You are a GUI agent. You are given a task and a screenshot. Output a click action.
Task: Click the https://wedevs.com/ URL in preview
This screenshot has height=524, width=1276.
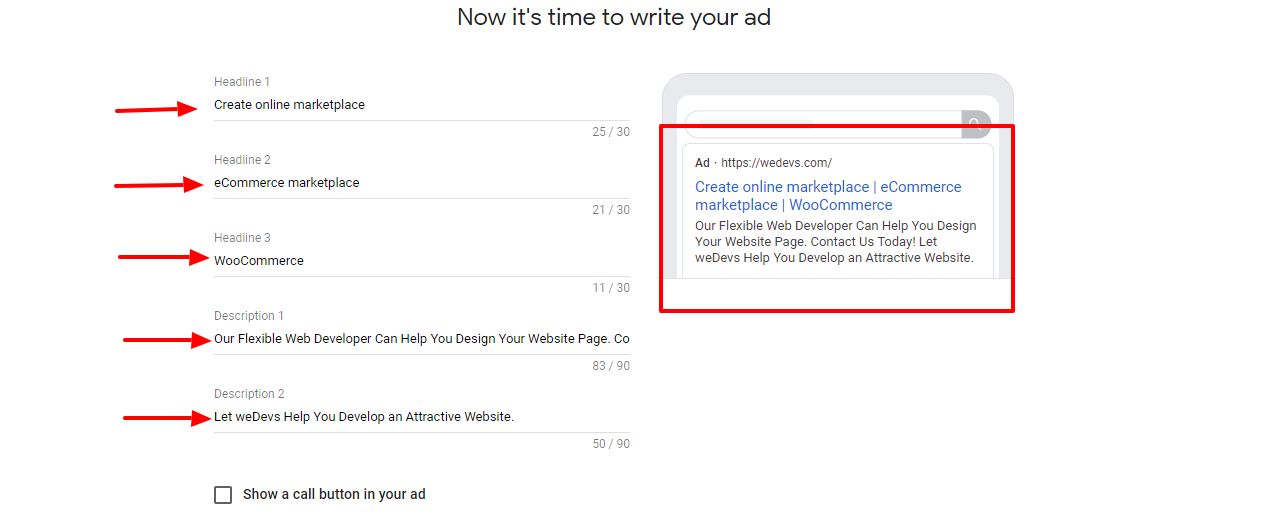click(x=776, y=163)
